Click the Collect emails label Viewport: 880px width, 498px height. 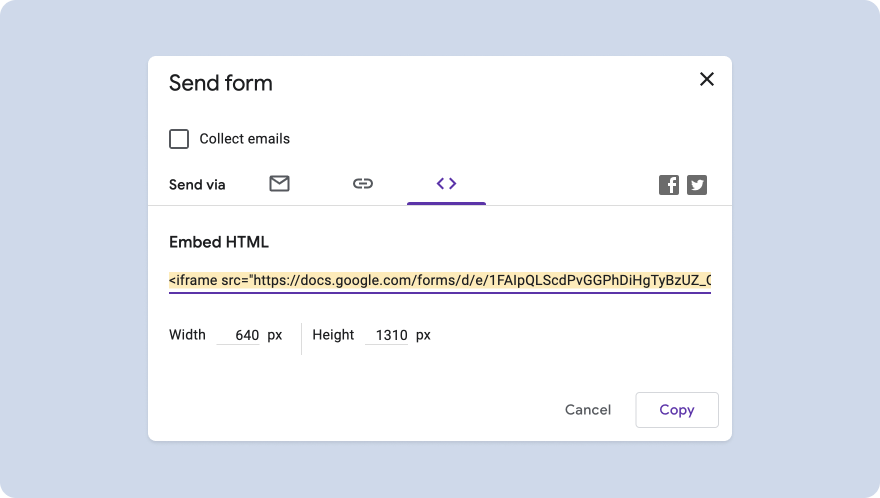[245, 139]
